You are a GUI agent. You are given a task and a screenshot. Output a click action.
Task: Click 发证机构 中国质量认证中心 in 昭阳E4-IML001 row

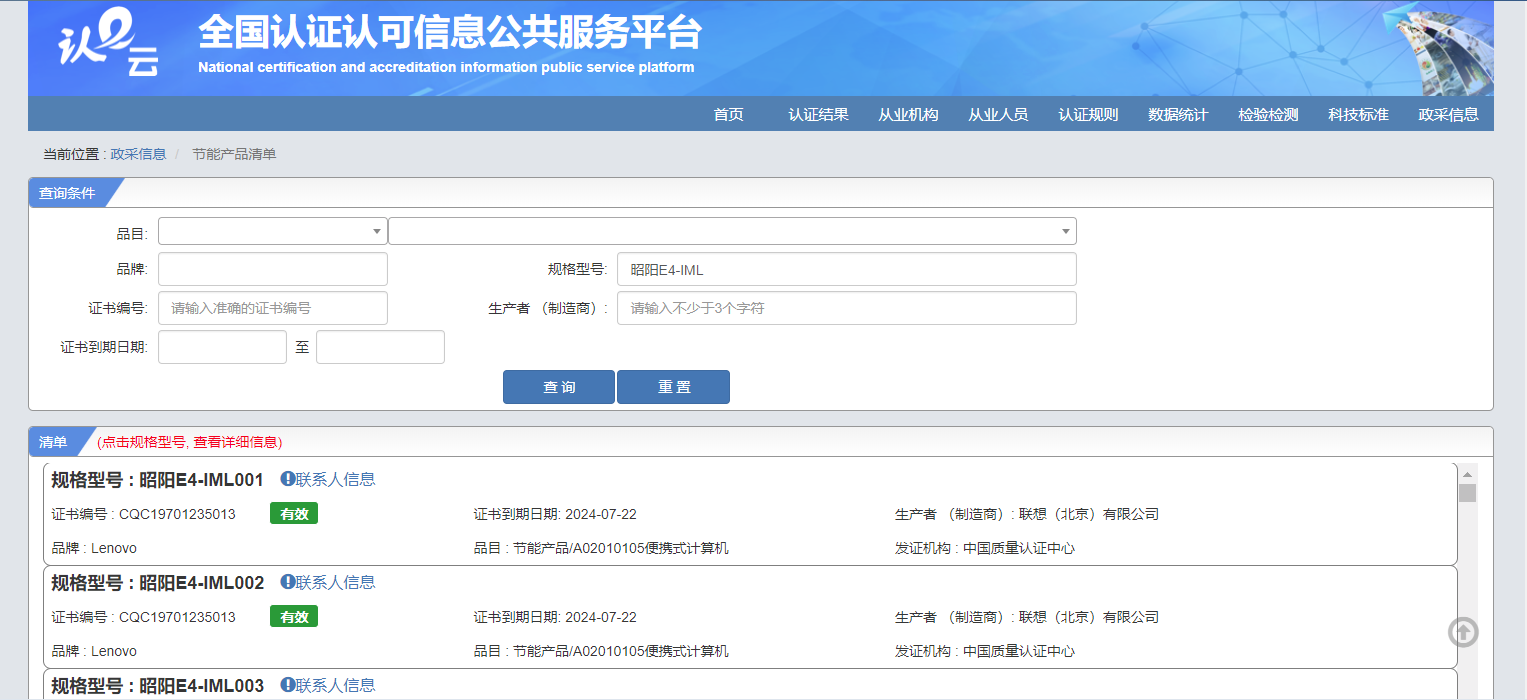985,548
